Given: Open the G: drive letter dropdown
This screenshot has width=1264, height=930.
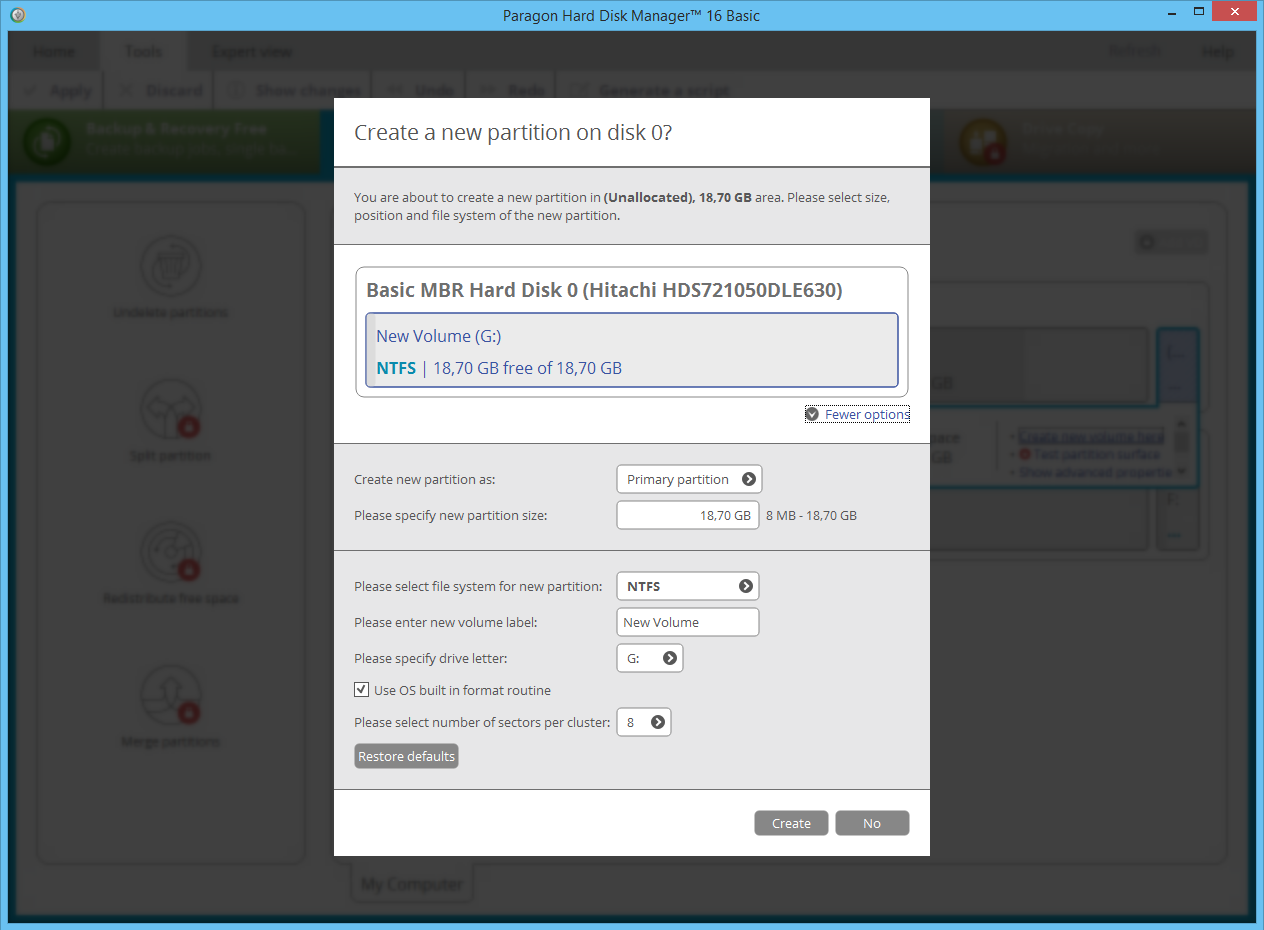Looking at the screenshot, I should (650, 658).
